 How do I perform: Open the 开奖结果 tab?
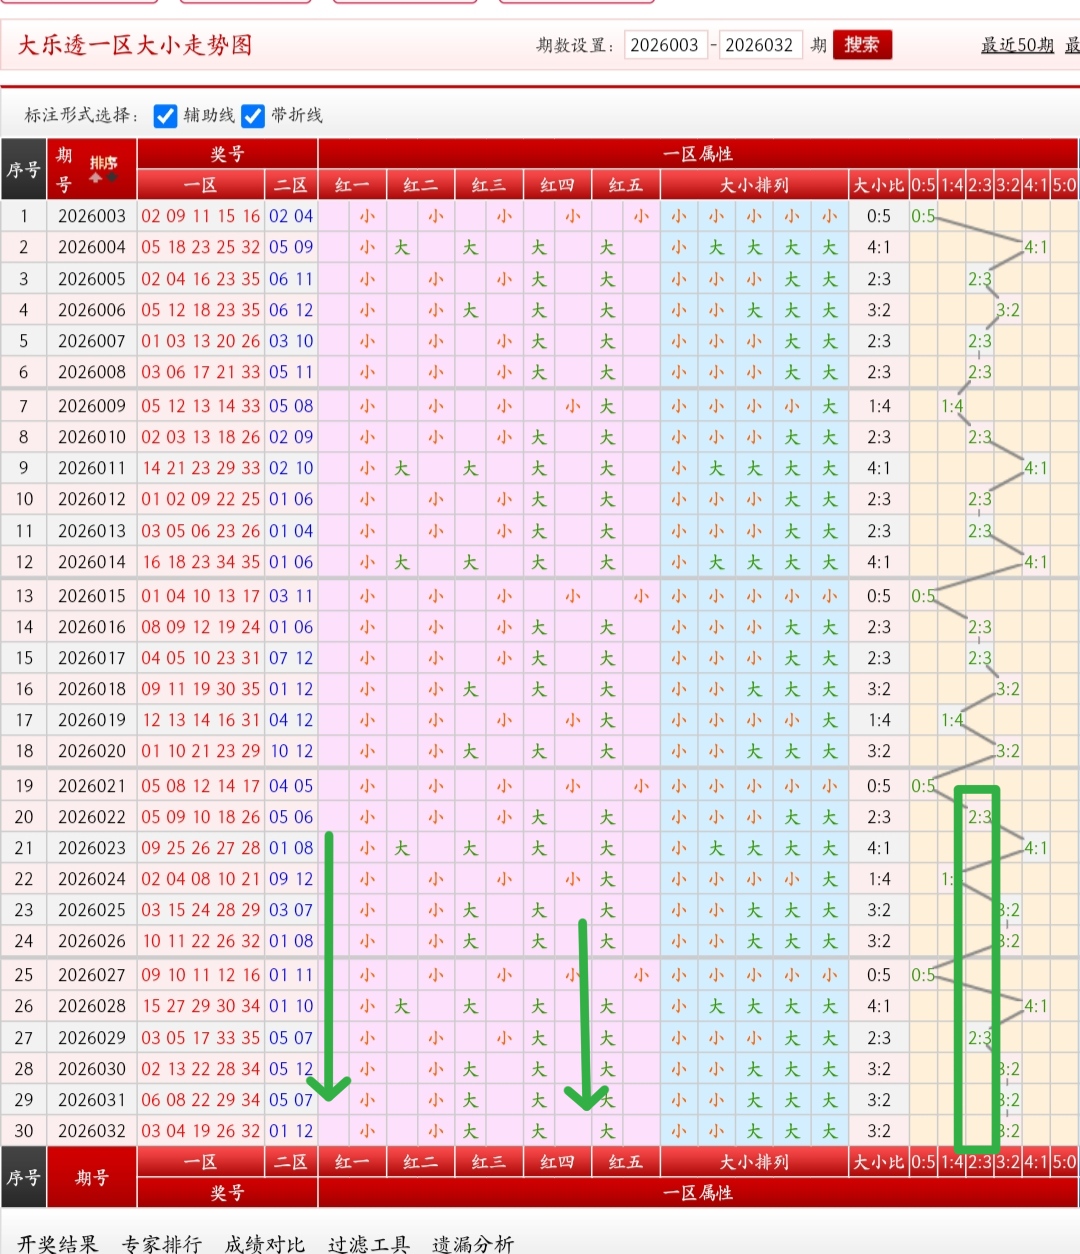coord(58,1243)
